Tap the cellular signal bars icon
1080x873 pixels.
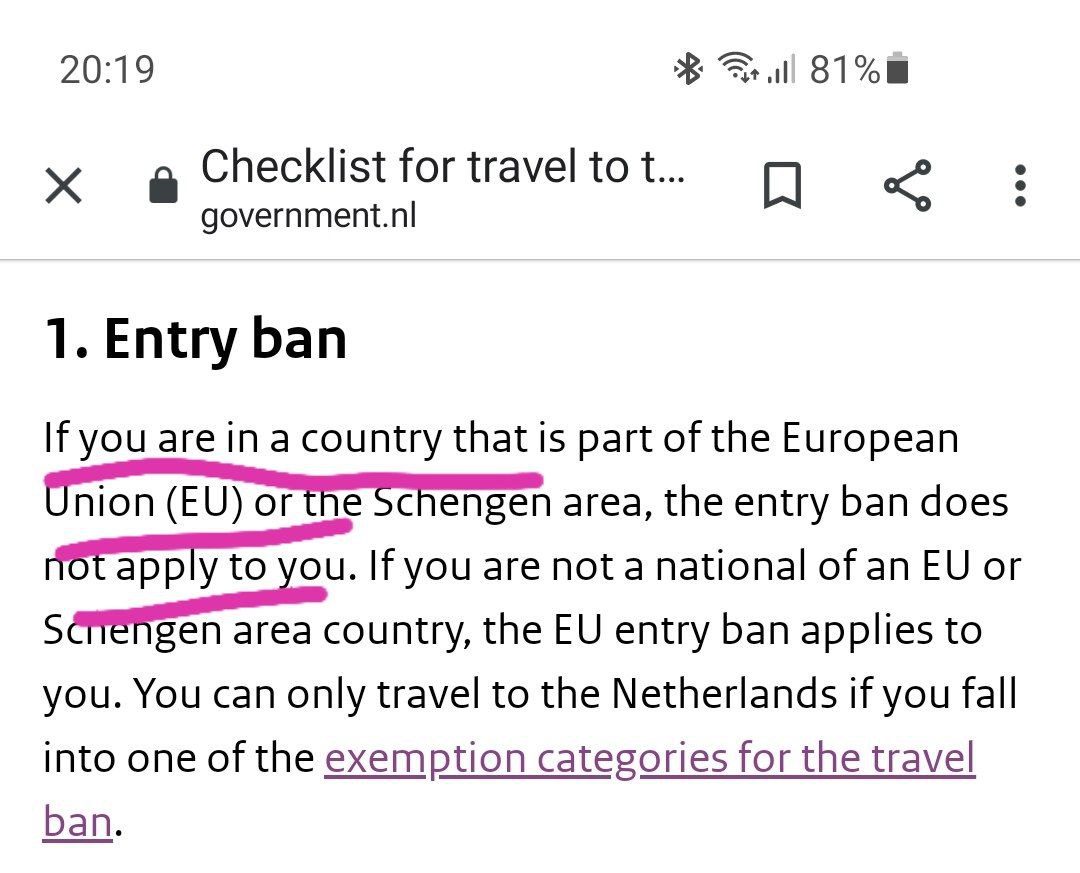point(781,69)
